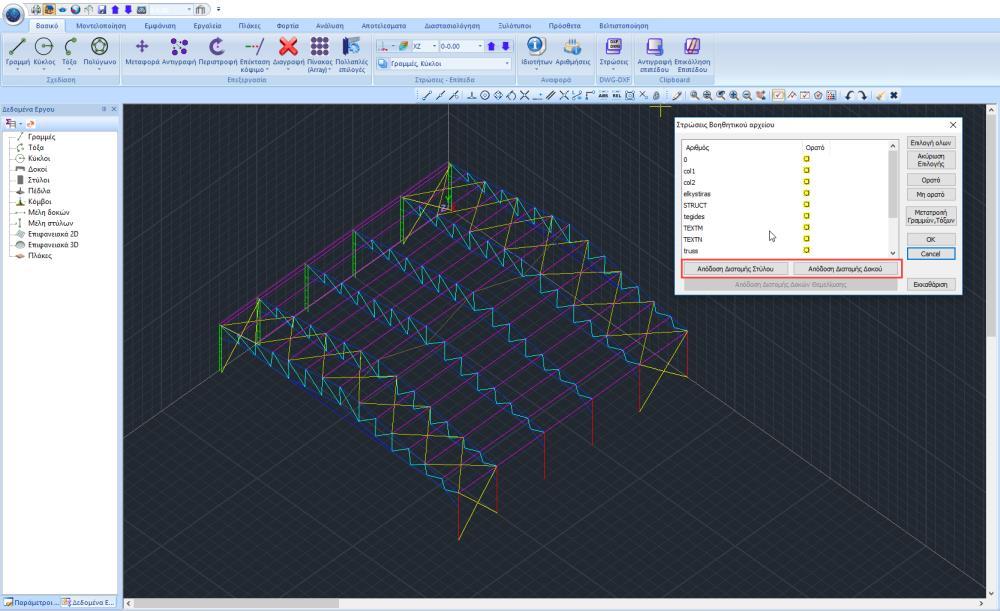The image size is (1000, 611).
Task: Open Πολλαπλές επιλογές multiple selection tool
Action: 351,54
